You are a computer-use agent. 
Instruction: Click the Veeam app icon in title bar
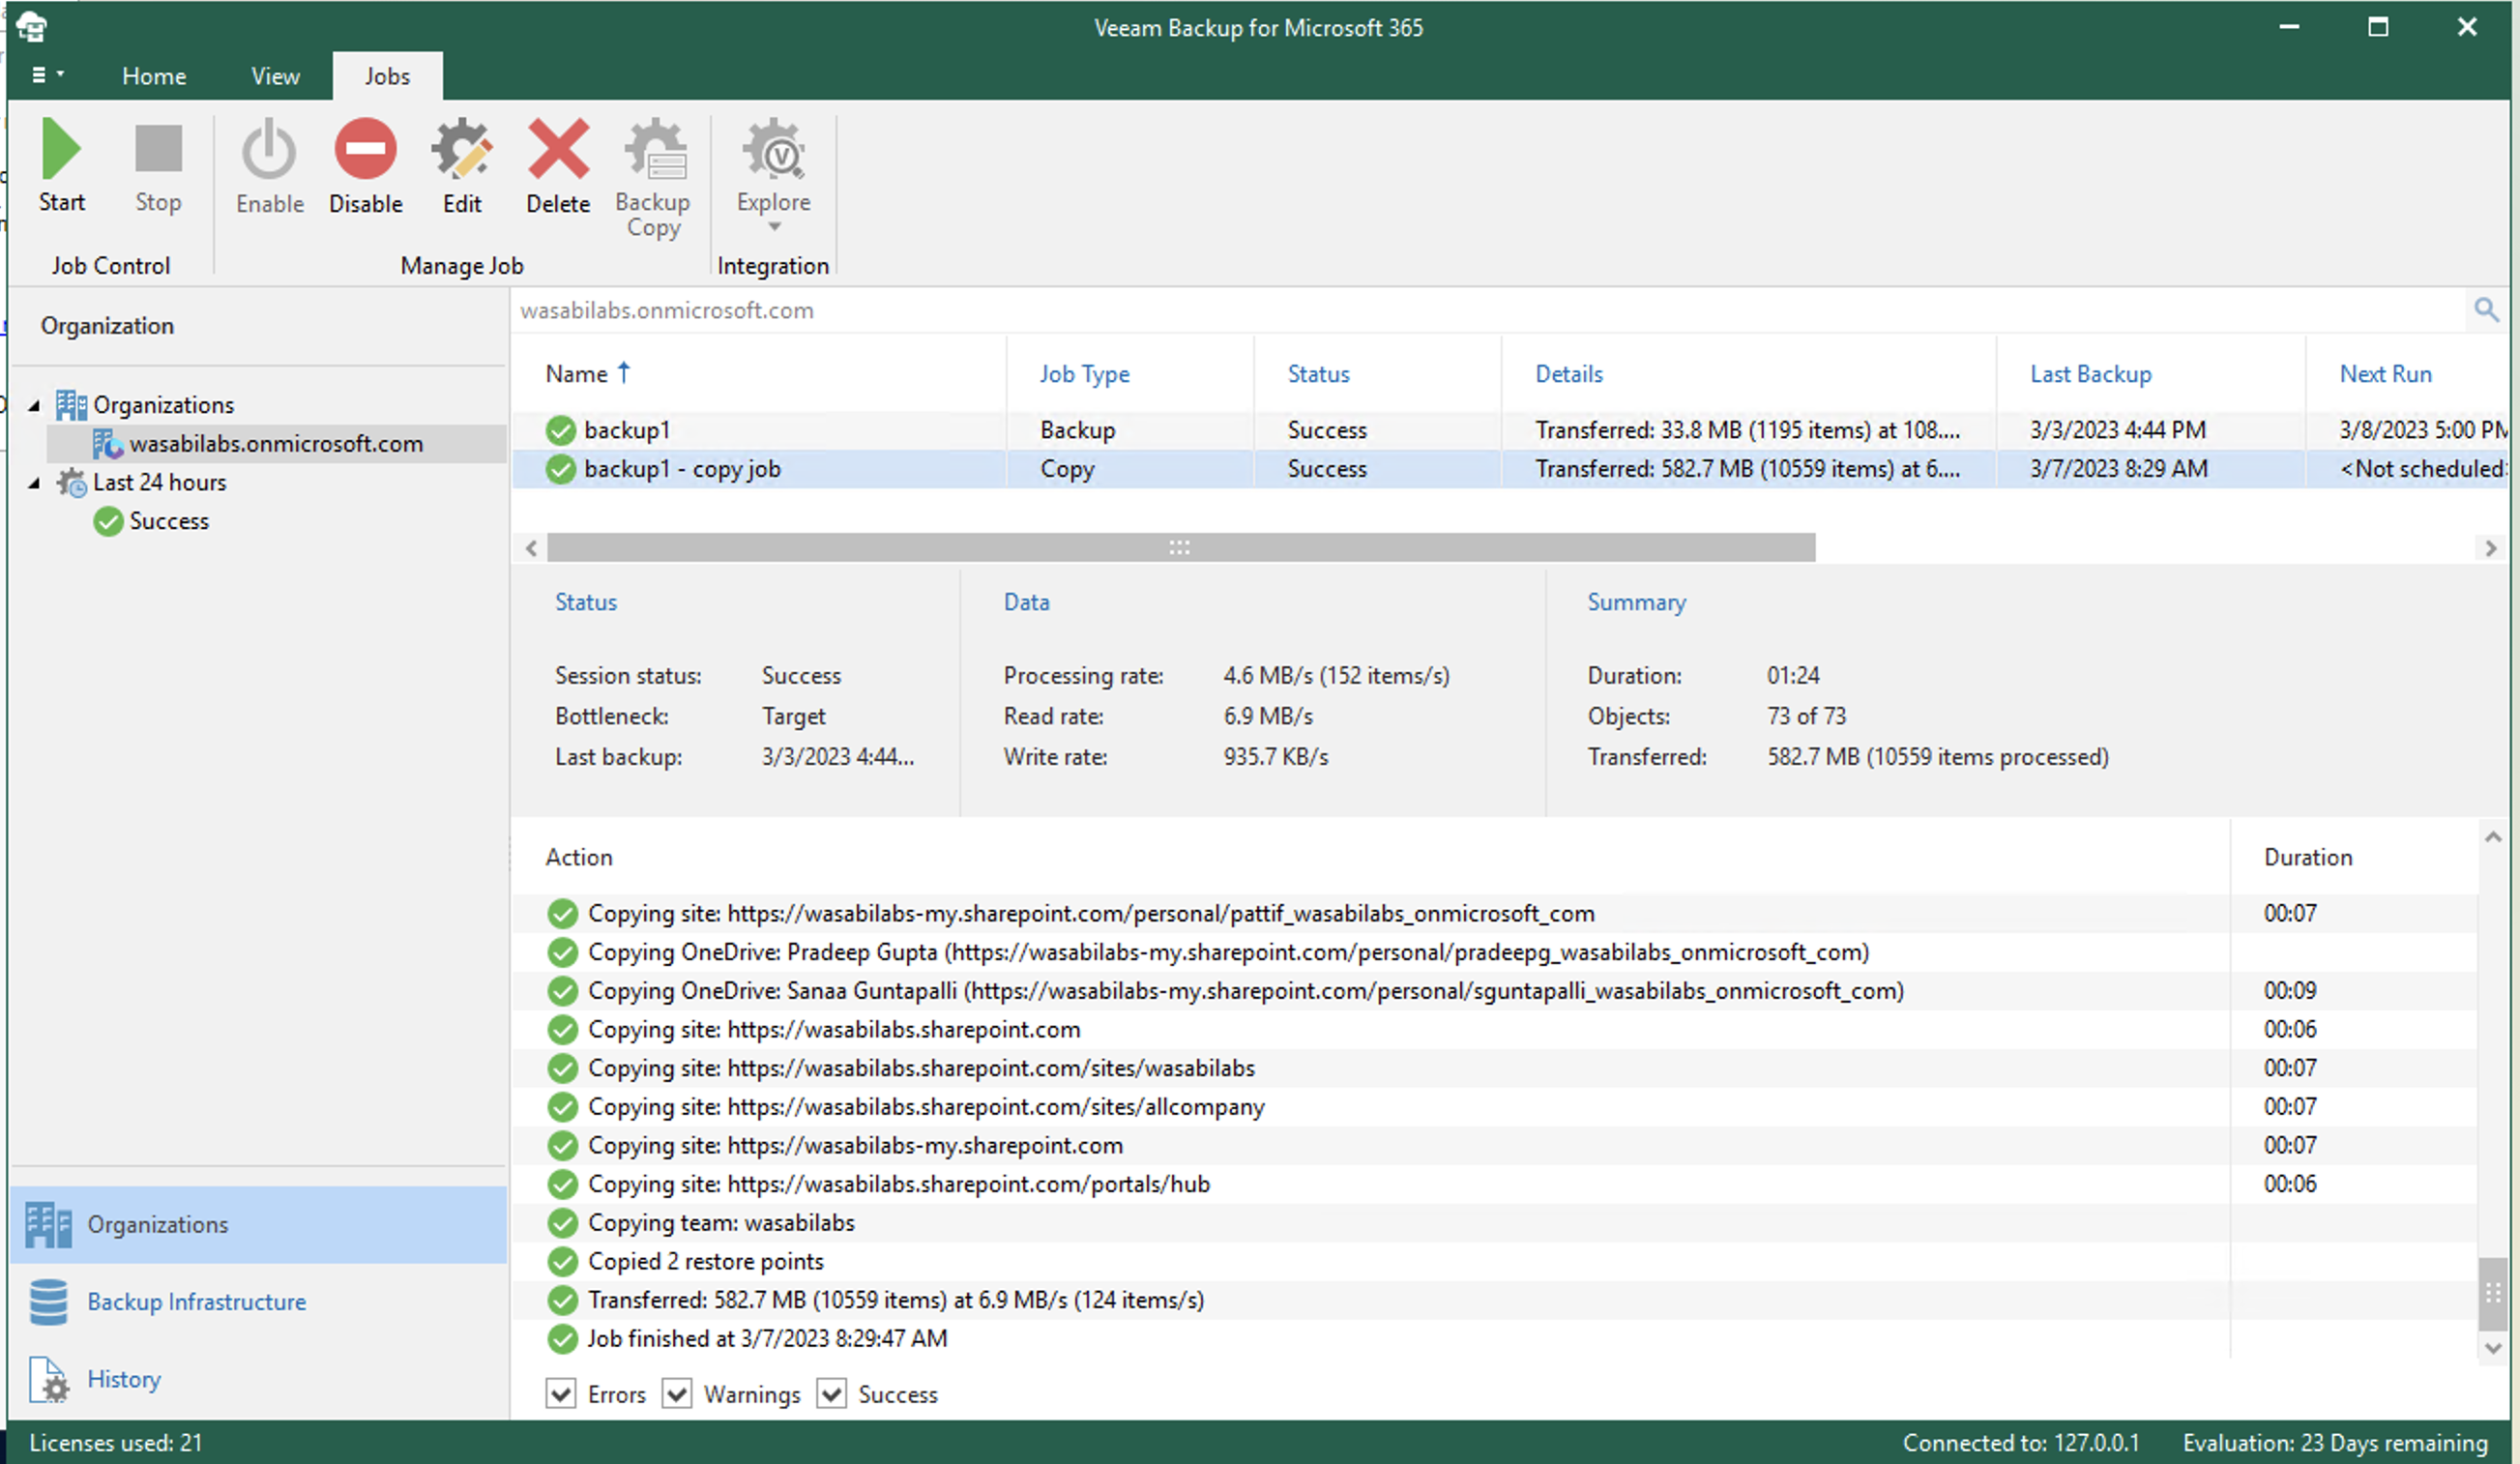pyautogui.click(x=31, y=26)
